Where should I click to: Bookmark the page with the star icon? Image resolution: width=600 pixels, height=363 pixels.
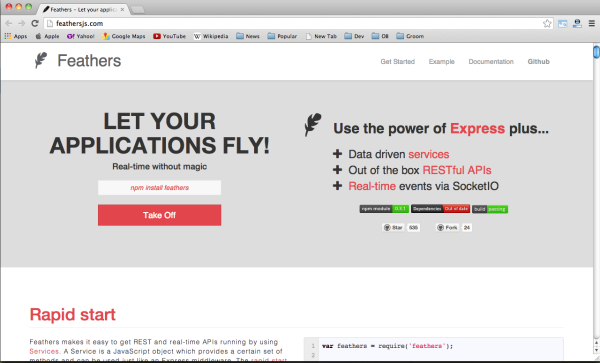[547, 23]
